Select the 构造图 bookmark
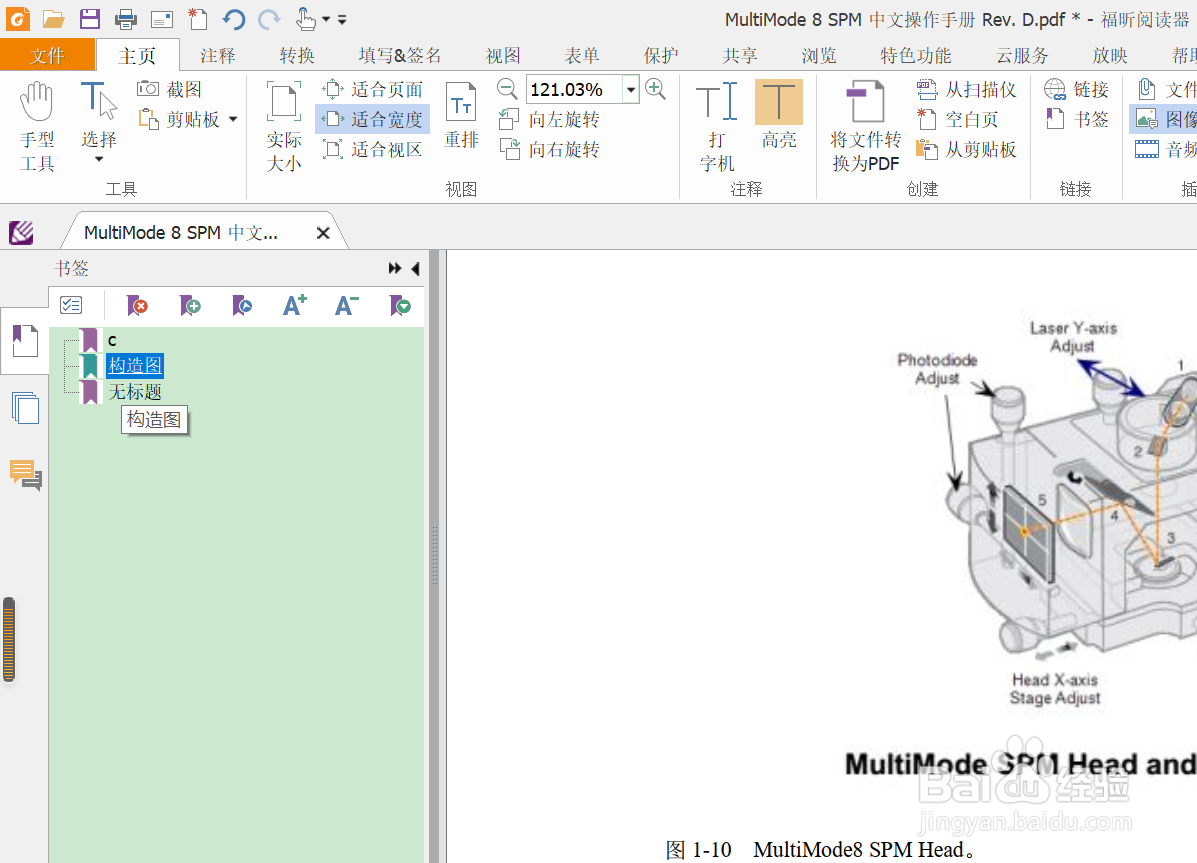1197x863 pixels. coord(135,366)
